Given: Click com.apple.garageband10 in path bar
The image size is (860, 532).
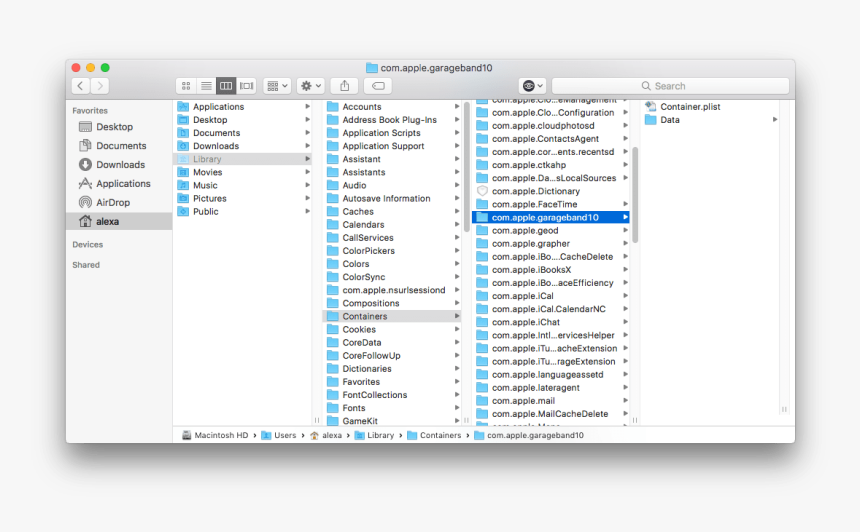Looking at the screenshot, I should click(529, 435).
